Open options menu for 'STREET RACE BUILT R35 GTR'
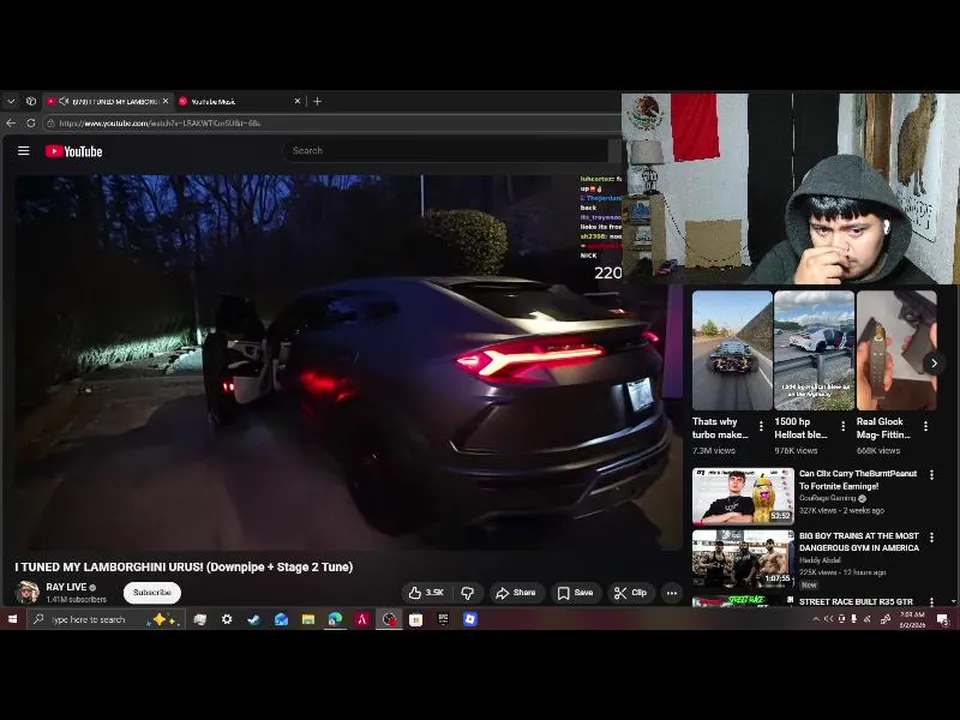Screen dimensions: 960x720 (932, 602)
